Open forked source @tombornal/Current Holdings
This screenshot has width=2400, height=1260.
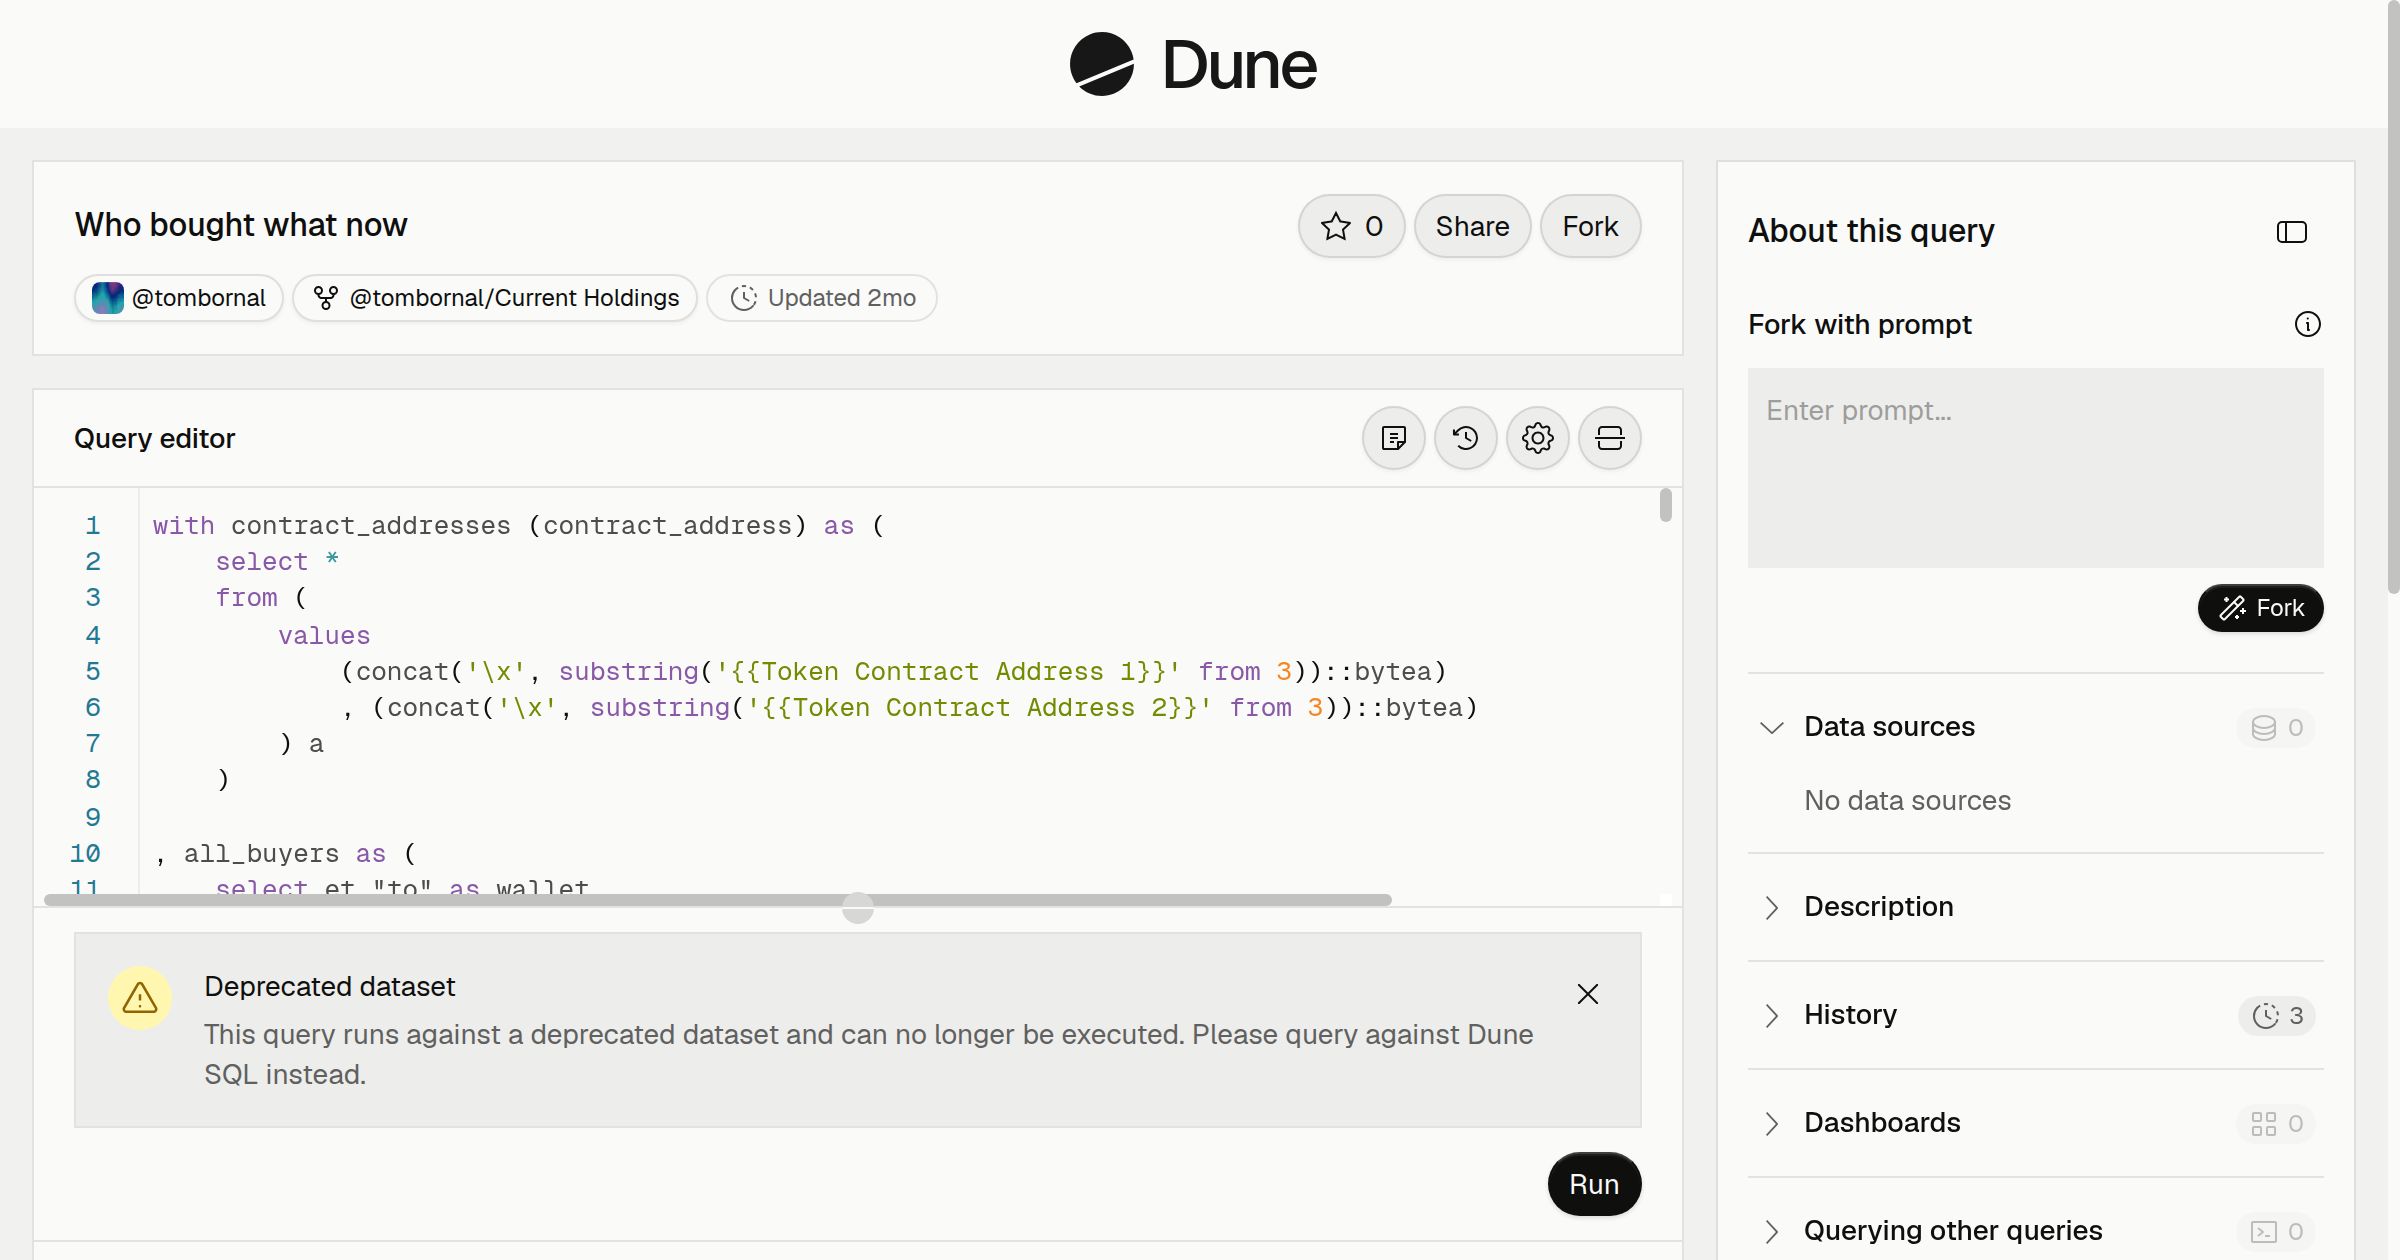click(x=495, y=298)
